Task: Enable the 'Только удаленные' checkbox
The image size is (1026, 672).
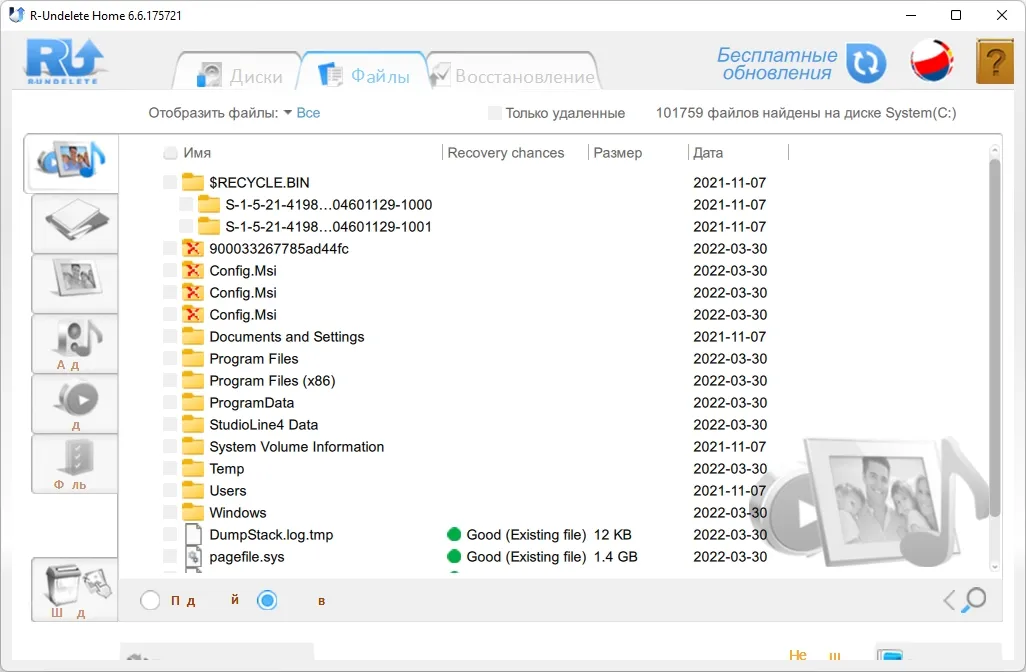Action: pos(495,113)
